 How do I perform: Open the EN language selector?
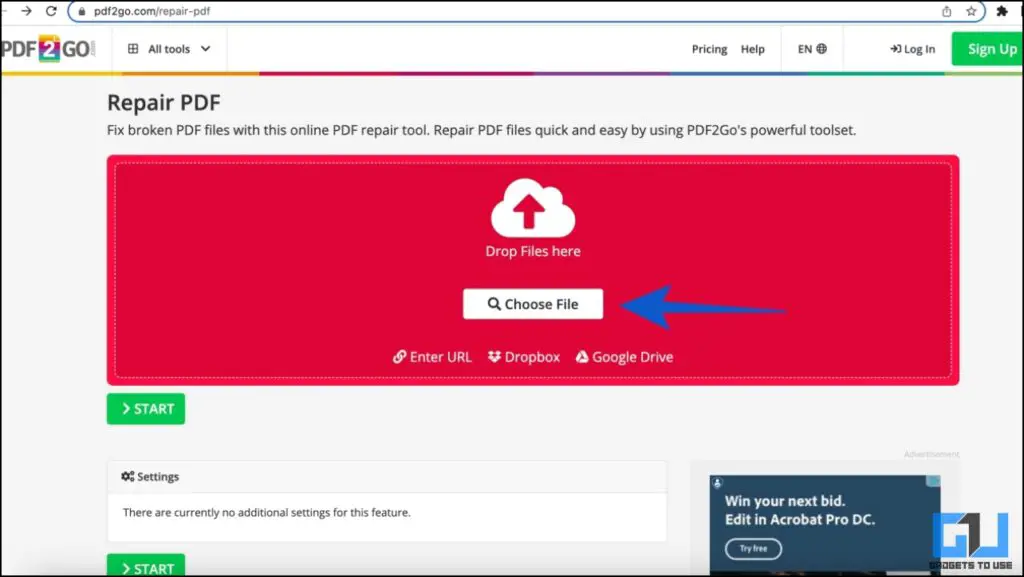(x=812, y=49)
